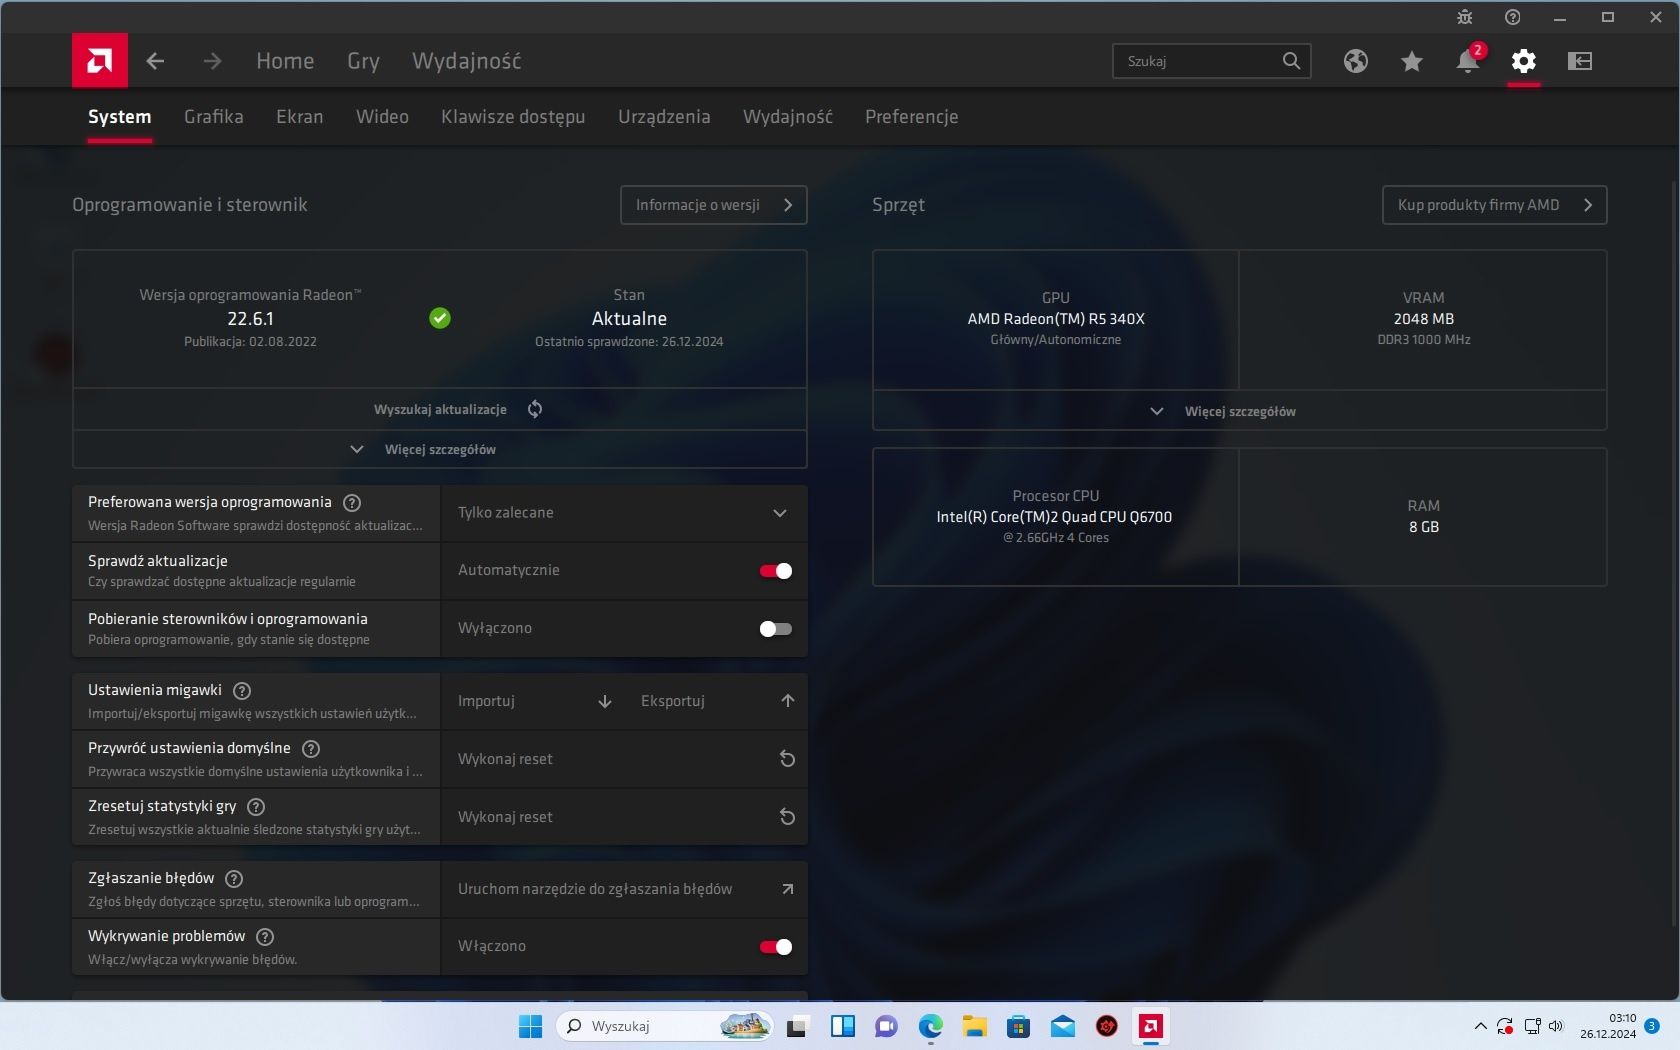Screen dimensions: 1680x1050
Task: Click reset icon for Zresetuj statystyki gry
Action: pyautogui.click(x=787, y=817)
